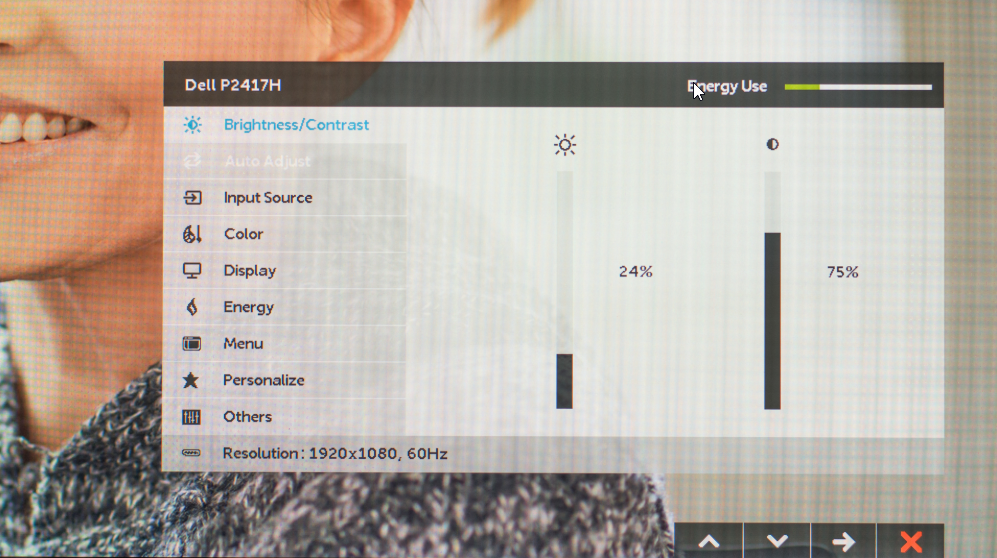Click the brightness vertical slider bar
Image resolution: width=997 pixels, height=558 pixels.
565,290
